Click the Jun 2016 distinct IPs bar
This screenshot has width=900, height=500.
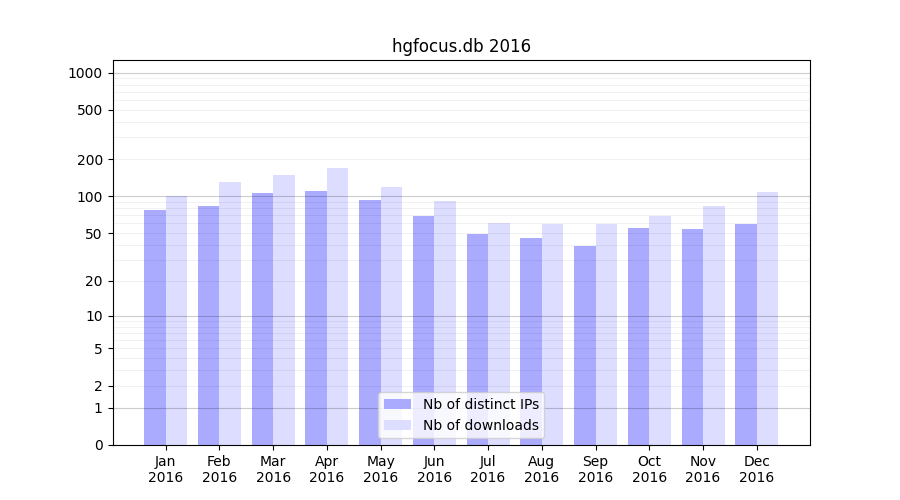[x=424, y=330]
